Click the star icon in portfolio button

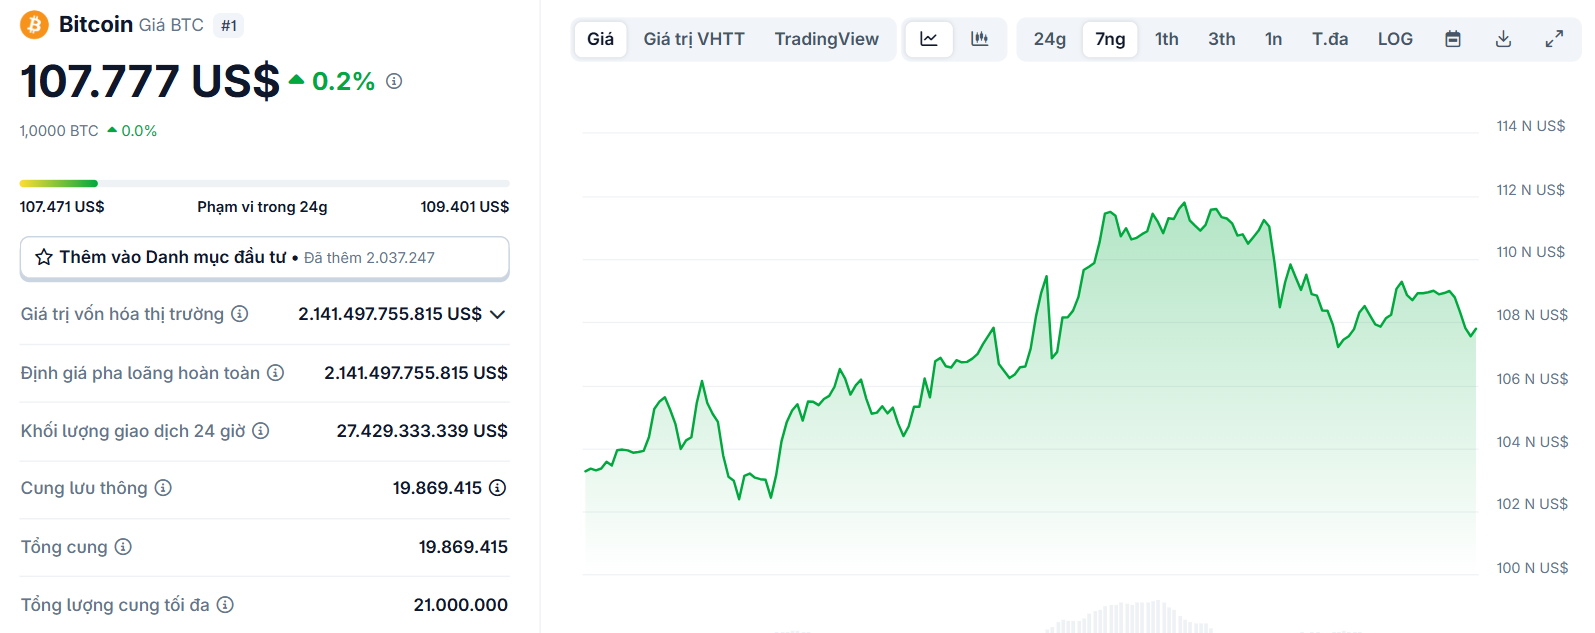[44, 257]
